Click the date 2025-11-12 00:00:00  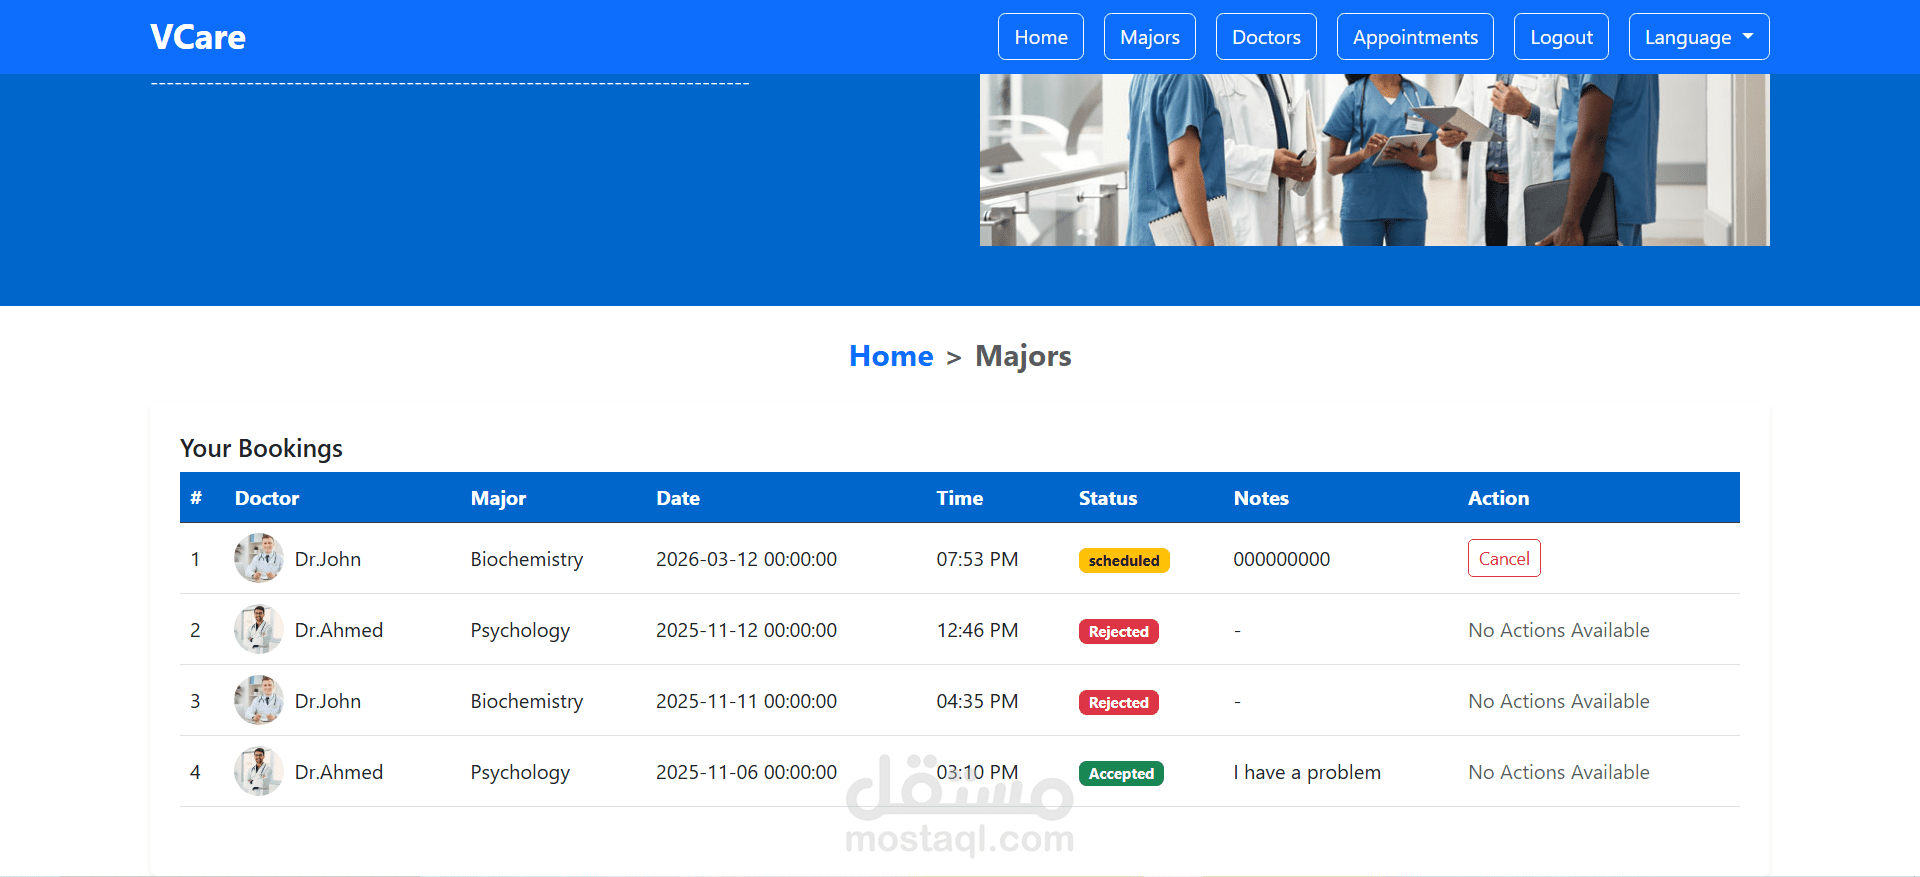click(x=746, y=630)
